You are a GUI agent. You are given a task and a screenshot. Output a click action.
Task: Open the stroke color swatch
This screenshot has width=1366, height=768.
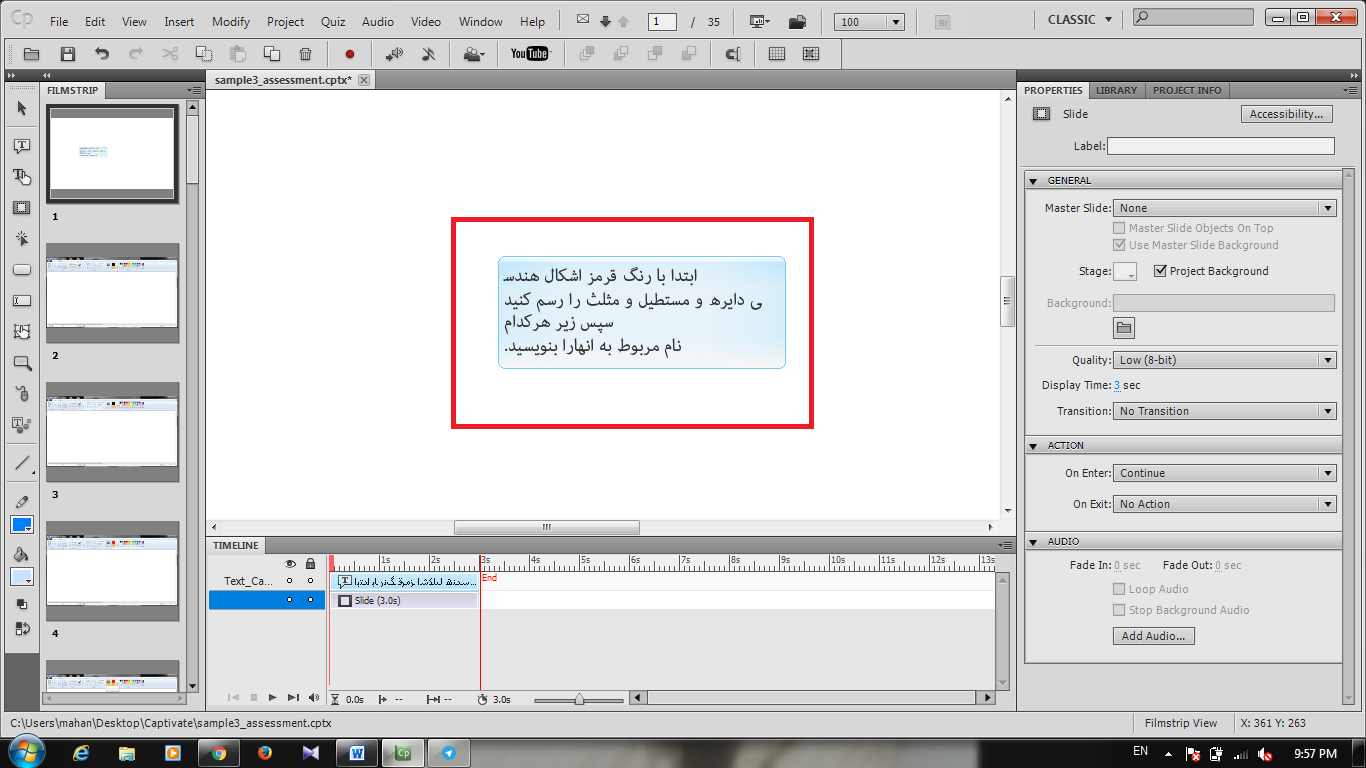(22, 525)
